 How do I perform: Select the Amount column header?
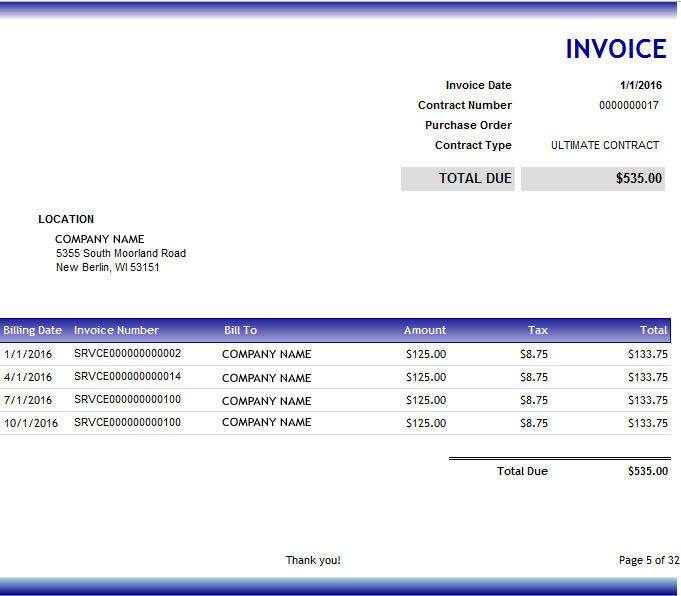point(425,330)
